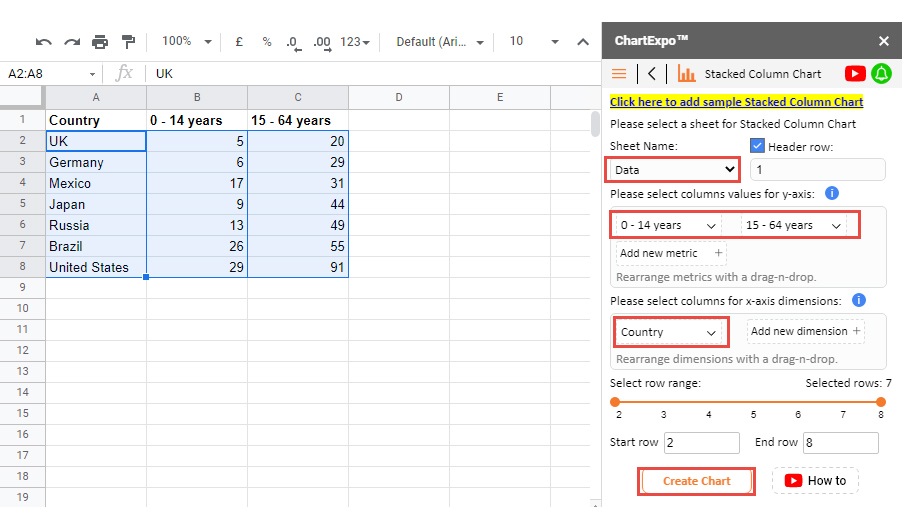
Task: Collapse toolbar with up chevron
Action: [x=583, y=42]
